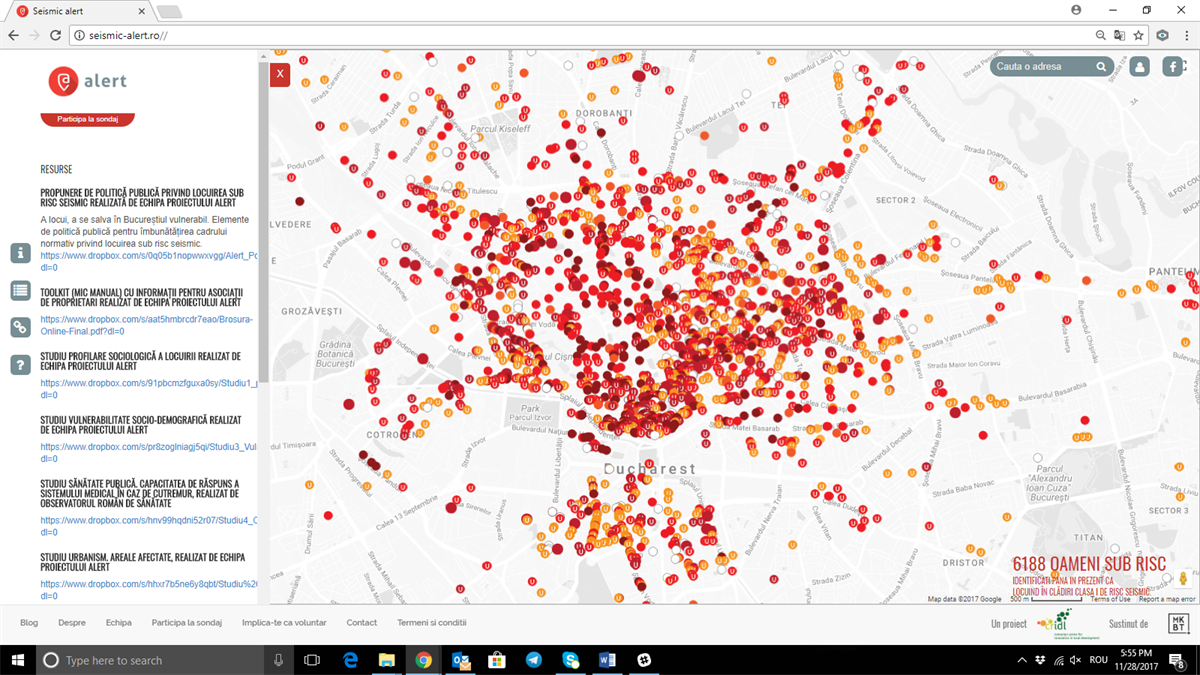
Task: Open Participa la sondaj footer link
Action: pos(187,622)
